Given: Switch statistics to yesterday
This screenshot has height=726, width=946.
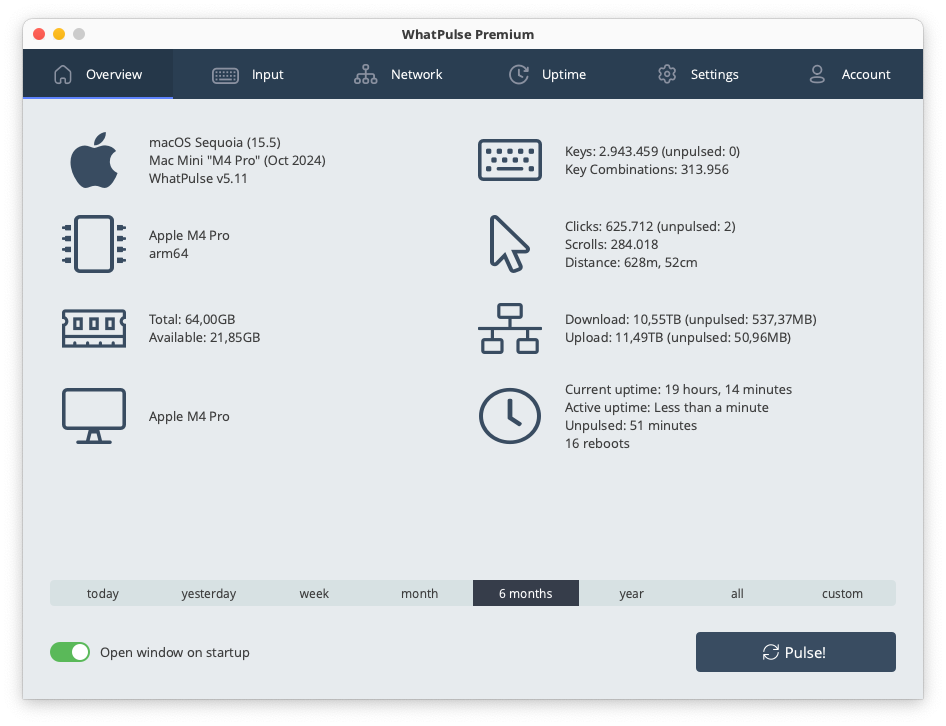Looking at the screenshot, I should pyautogui.click(x=208, y=593).
